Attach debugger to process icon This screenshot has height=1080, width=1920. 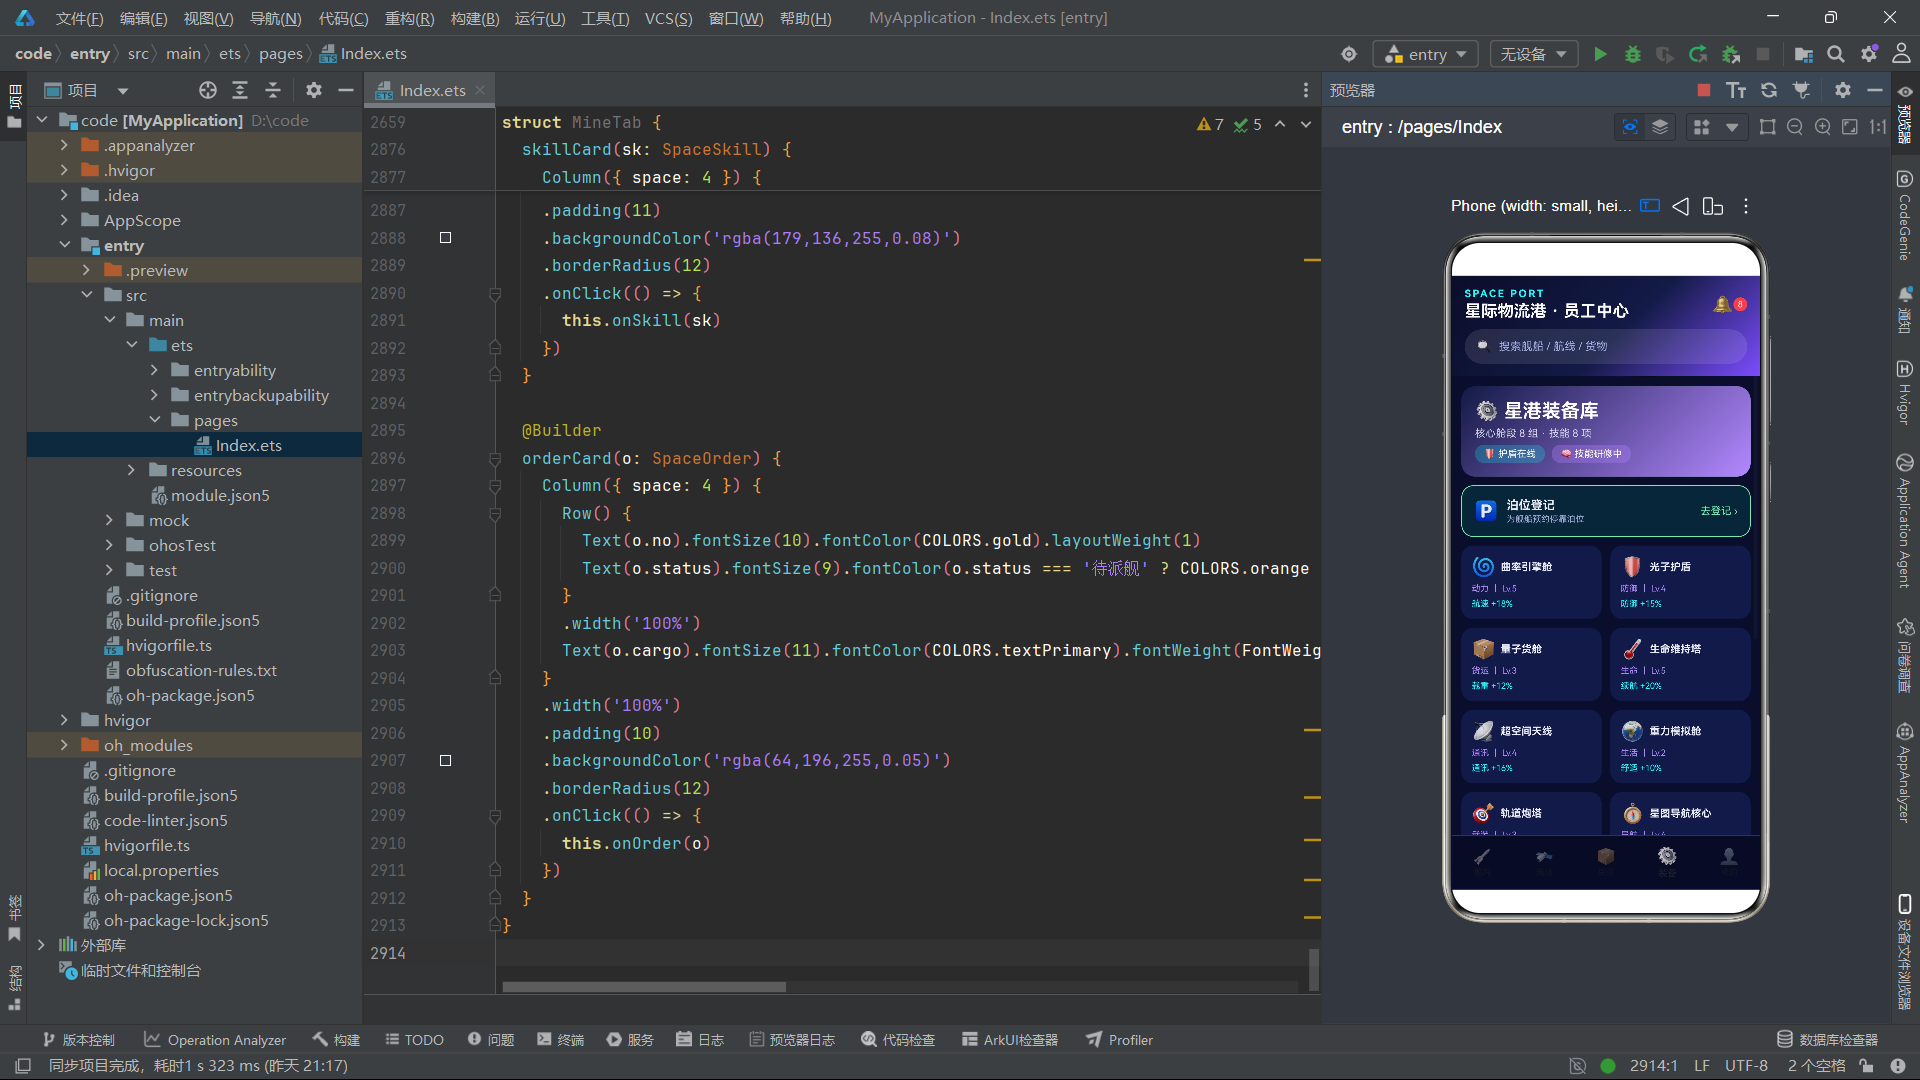coord(1731,54)
